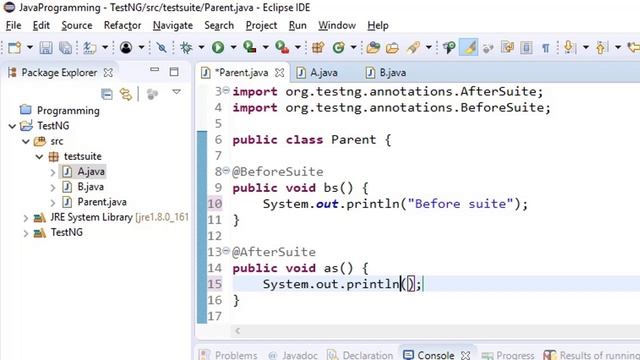Click the green Run button icon
640x360 pixels.
[x=218, y=48]
